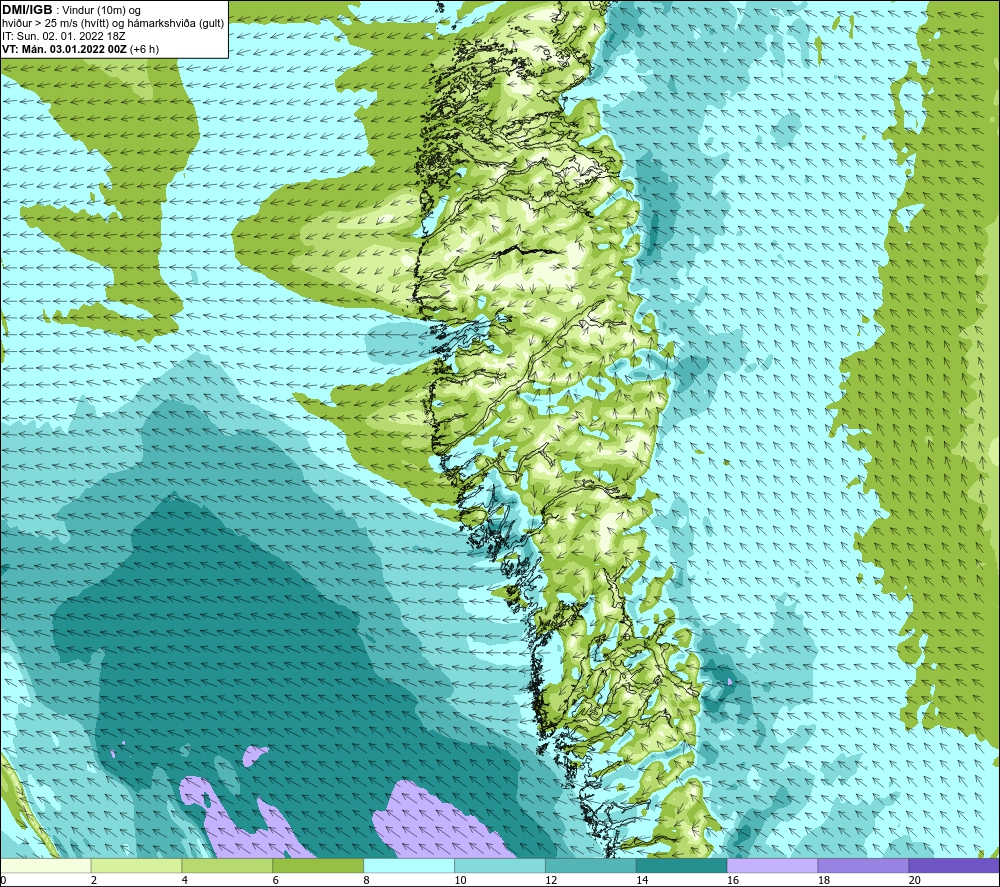Click the '10' label on the wind scale
The image size is (1000, 887).
(460, 880)
